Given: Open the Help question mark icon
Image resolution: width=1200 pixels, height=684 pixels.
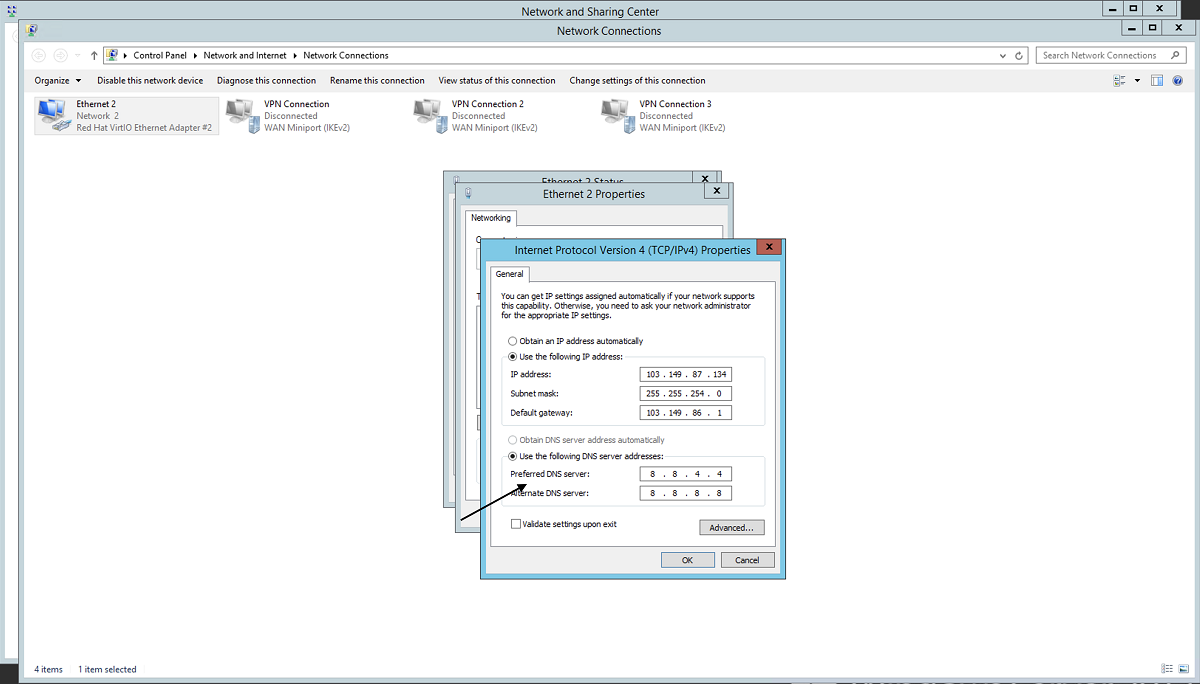Looking at the screenshot, I should click(1179, 81).
